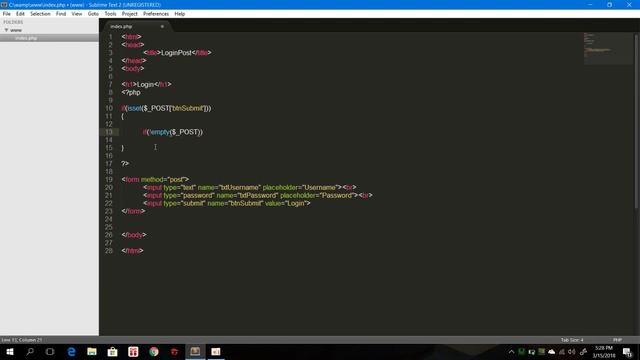
Task: Open the Edit menu
Action: click(x=20, y=14)
